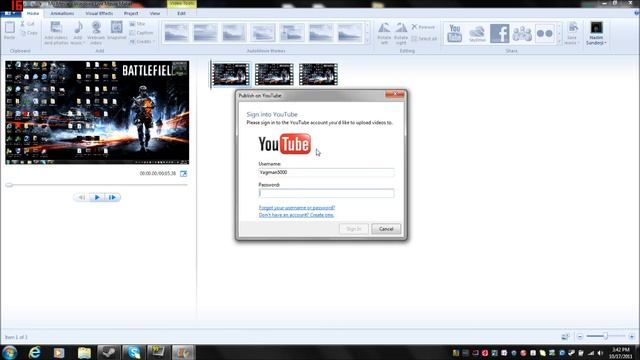Open the Movie Maker application menu button
The width and height of the screenshot is (640, 360).
pyautogui.click(x=10, y=13)
